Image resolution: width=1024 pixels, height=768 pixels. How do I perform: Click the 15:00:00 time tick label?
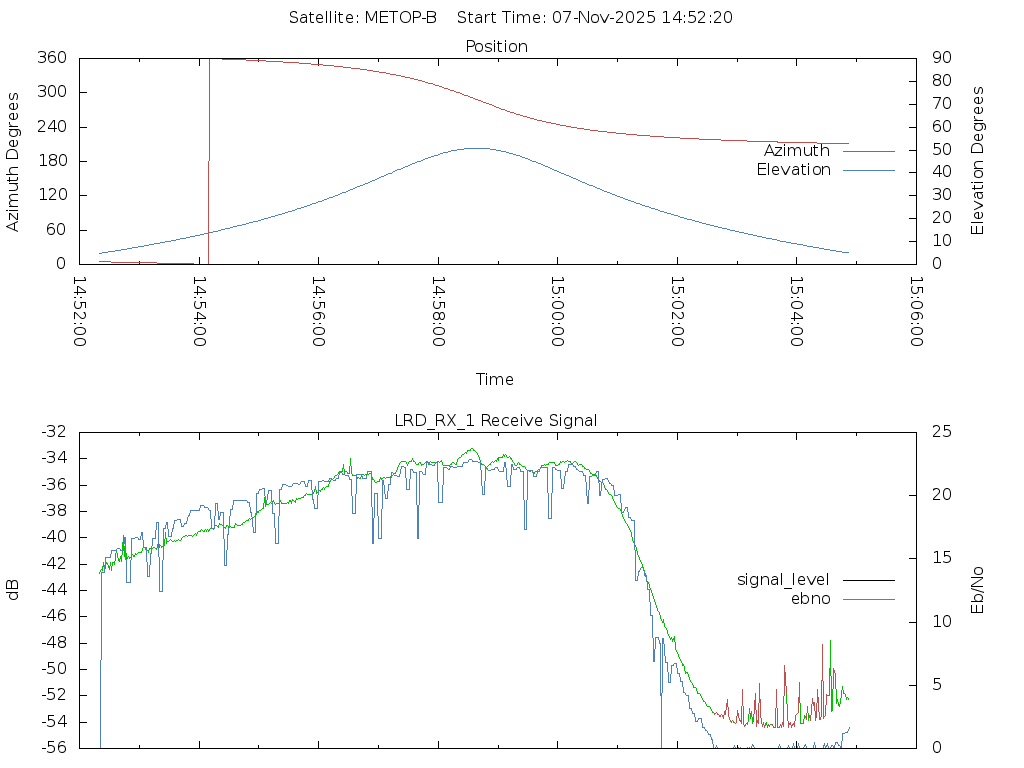[x=557, y=311]
